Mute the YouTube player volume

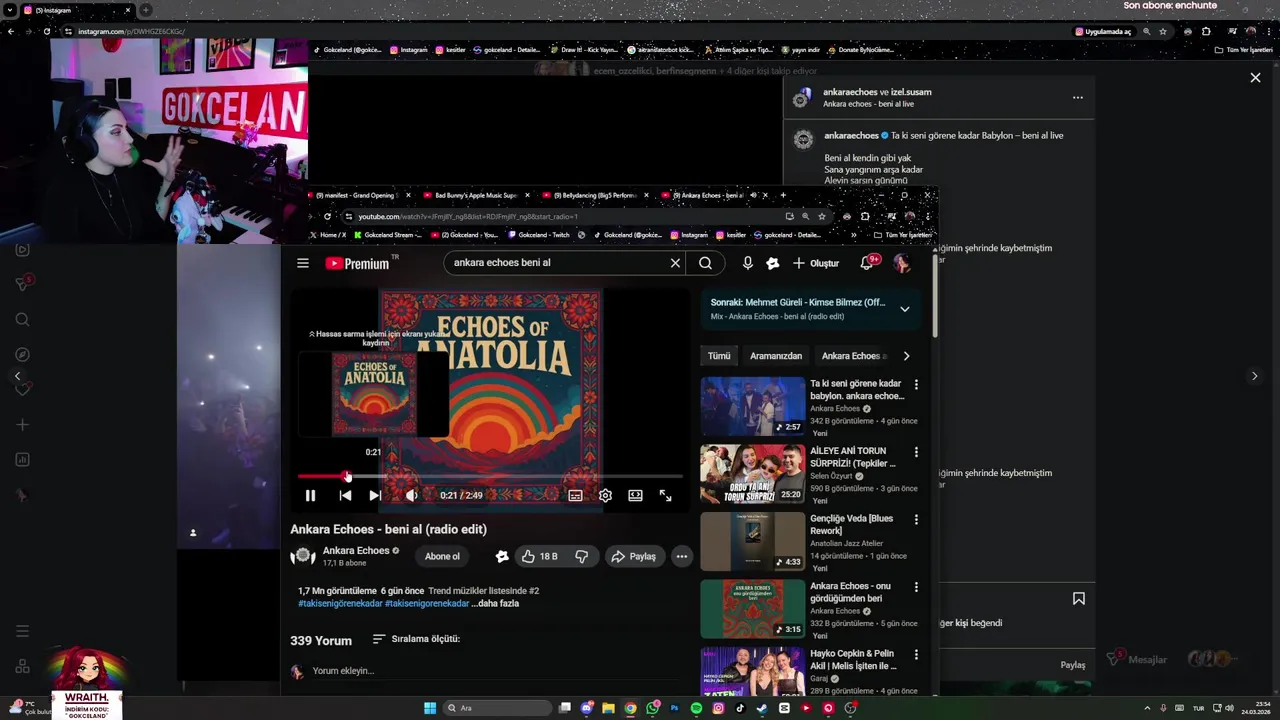[411, 495]
